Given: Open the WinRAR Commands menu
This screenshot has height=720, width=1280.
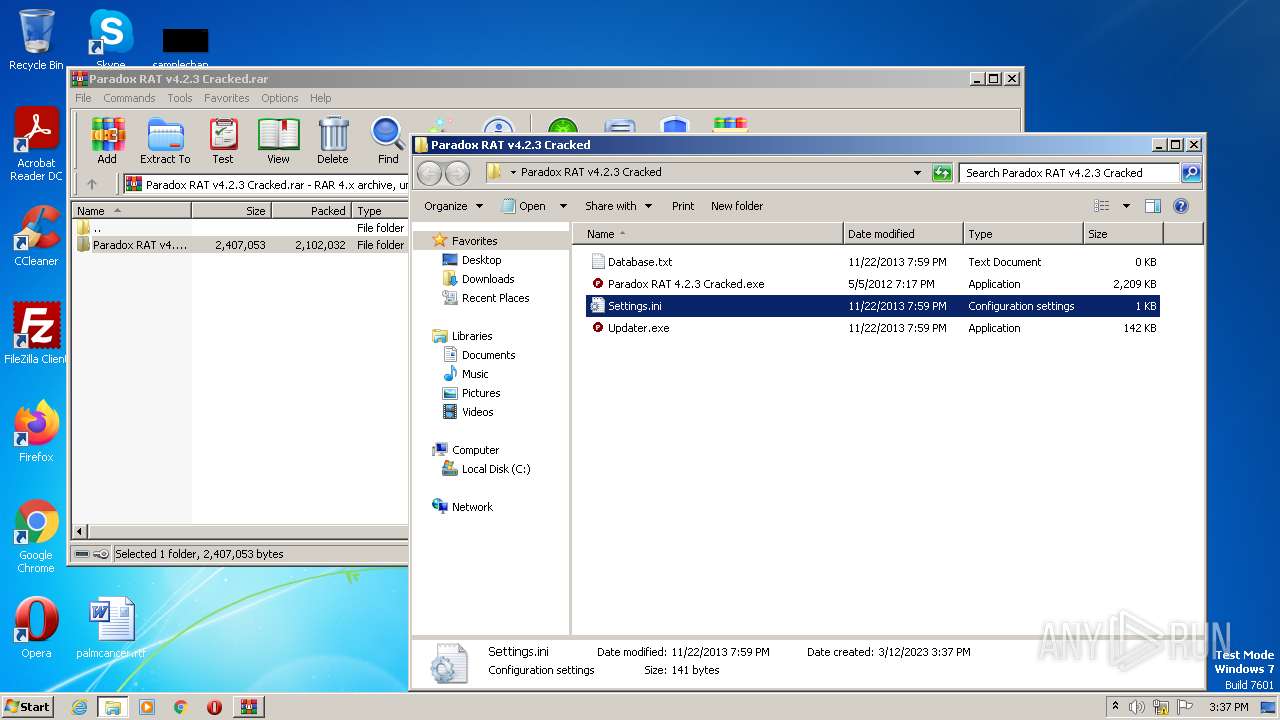Looking at the screenshot, I should tap(129, 98).
